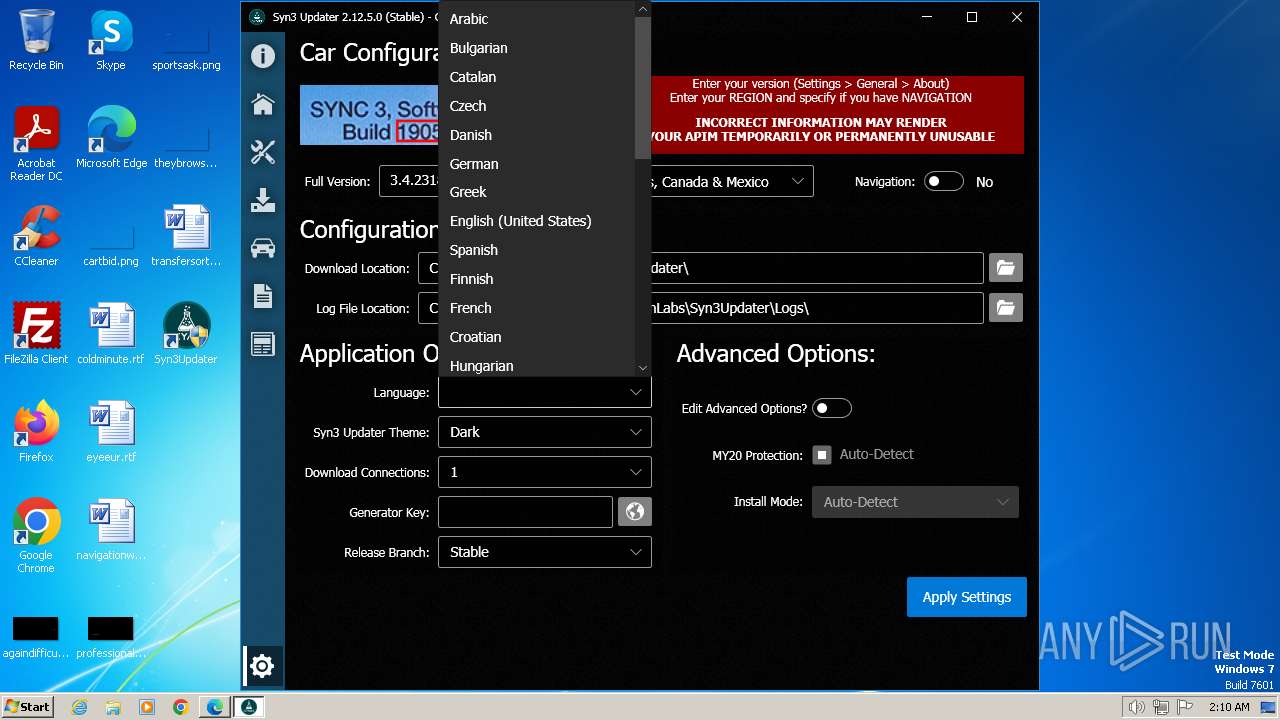
Task: Select Bulgarian language
Action: 537,48
